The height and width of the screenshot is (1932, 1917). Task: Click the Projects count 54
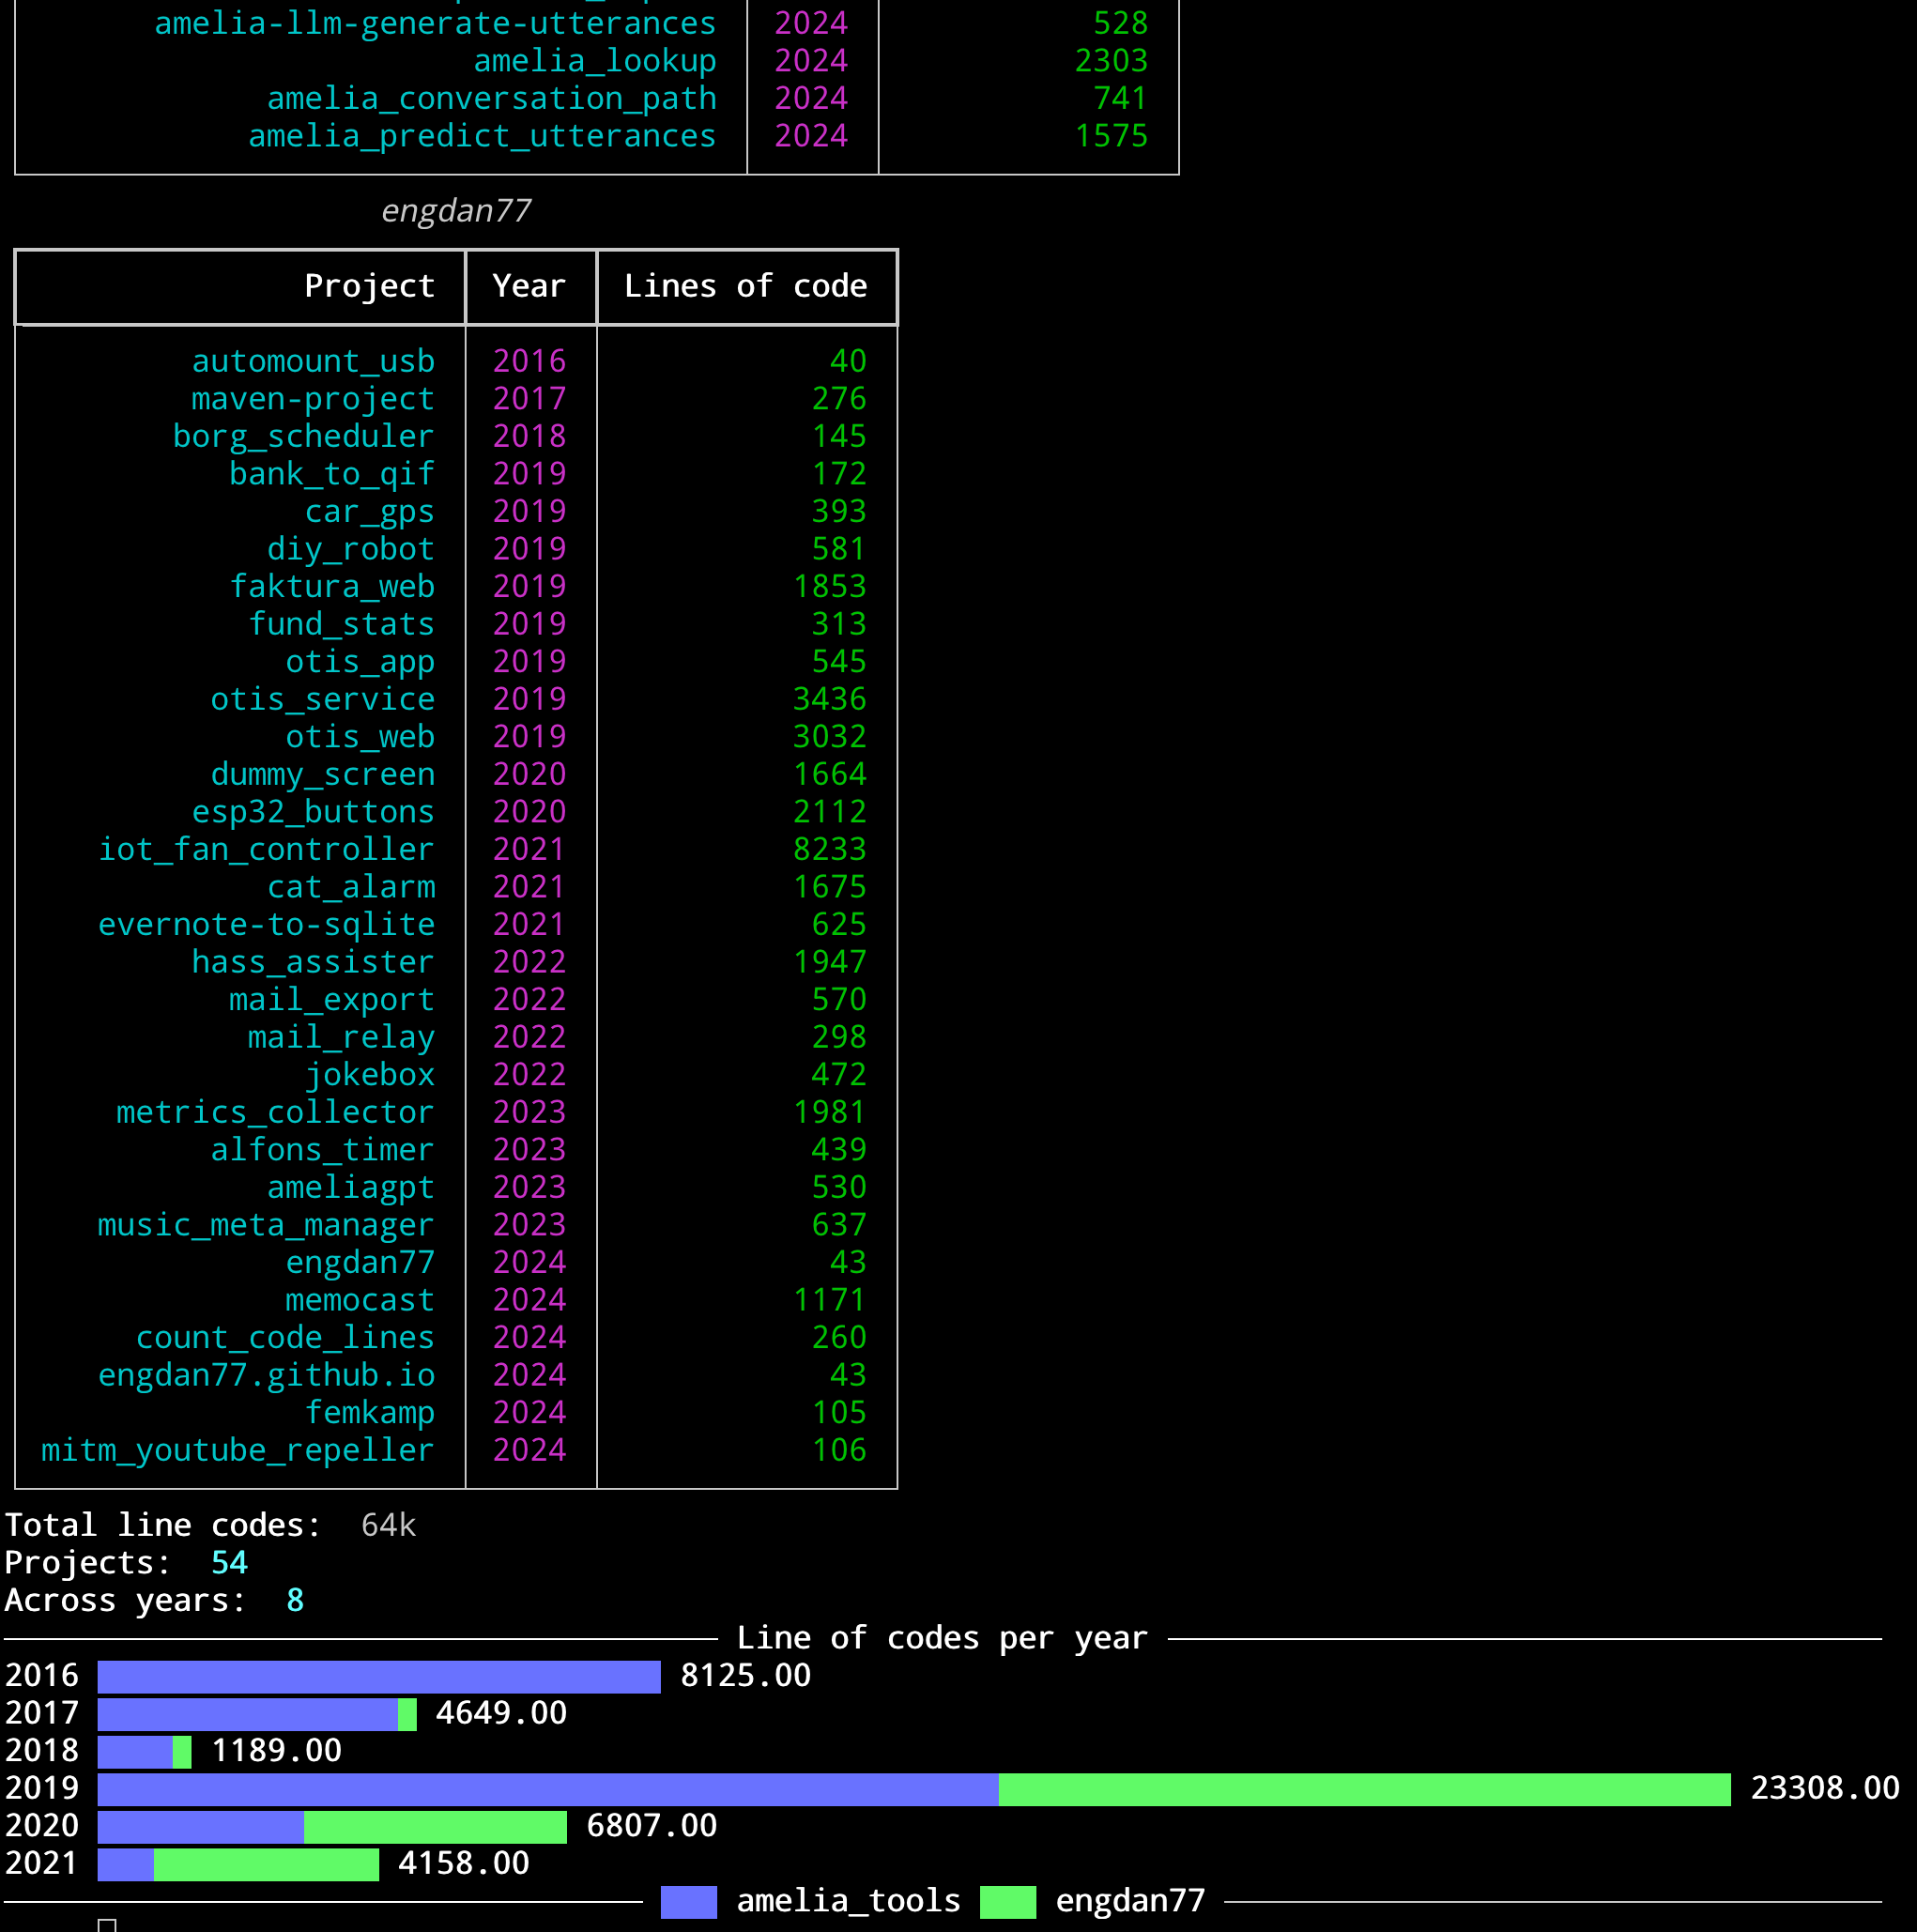[229, 1563]
